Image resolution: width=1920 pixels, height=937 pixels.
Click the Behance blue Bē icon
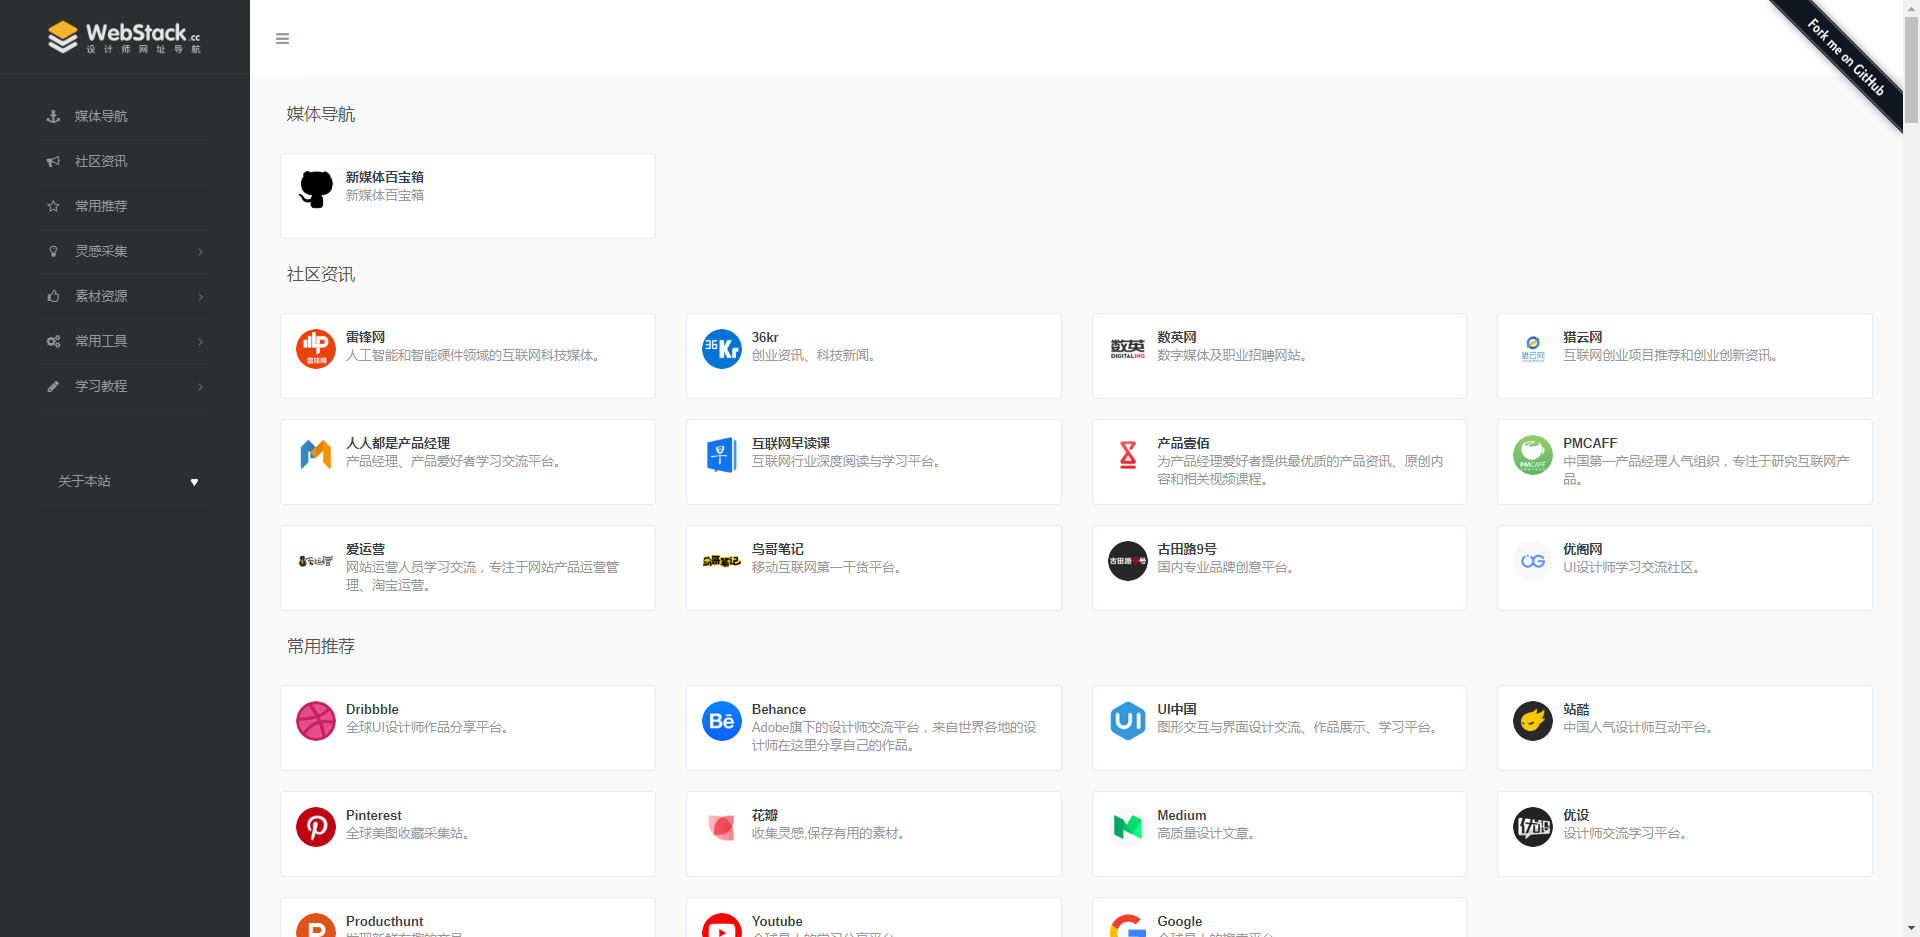click(x=722, y=721)
